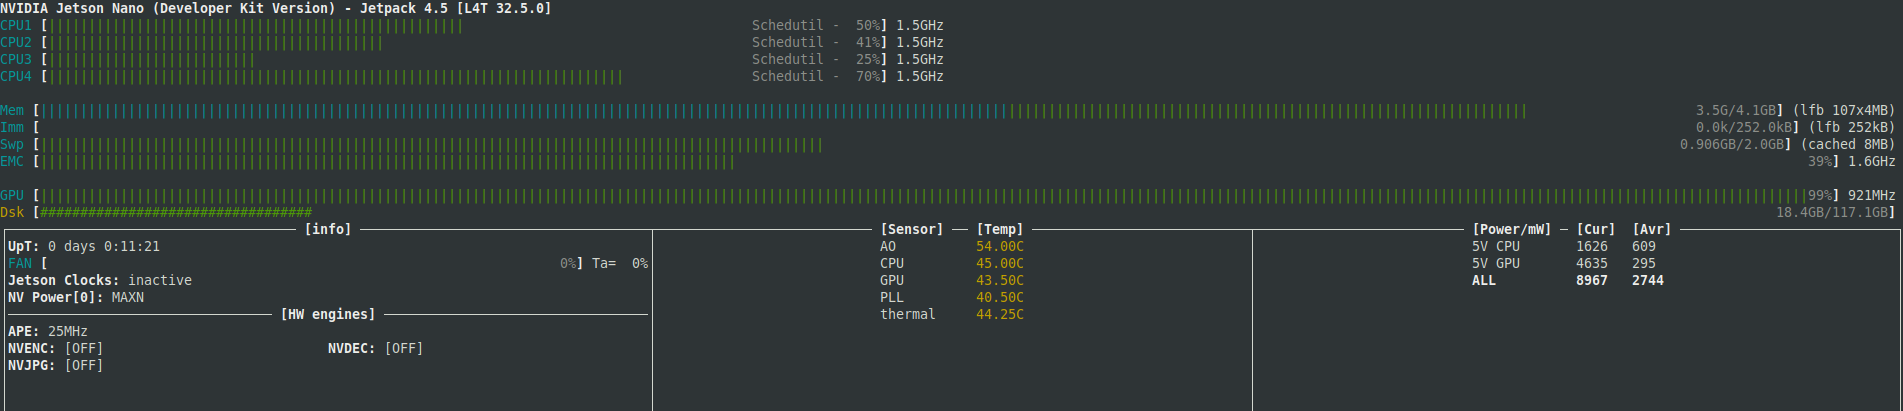The width and height of the screenshot is (1903, 411).
Task: Click the NVJPG [OFF] entry
Action: coord(56,366)
